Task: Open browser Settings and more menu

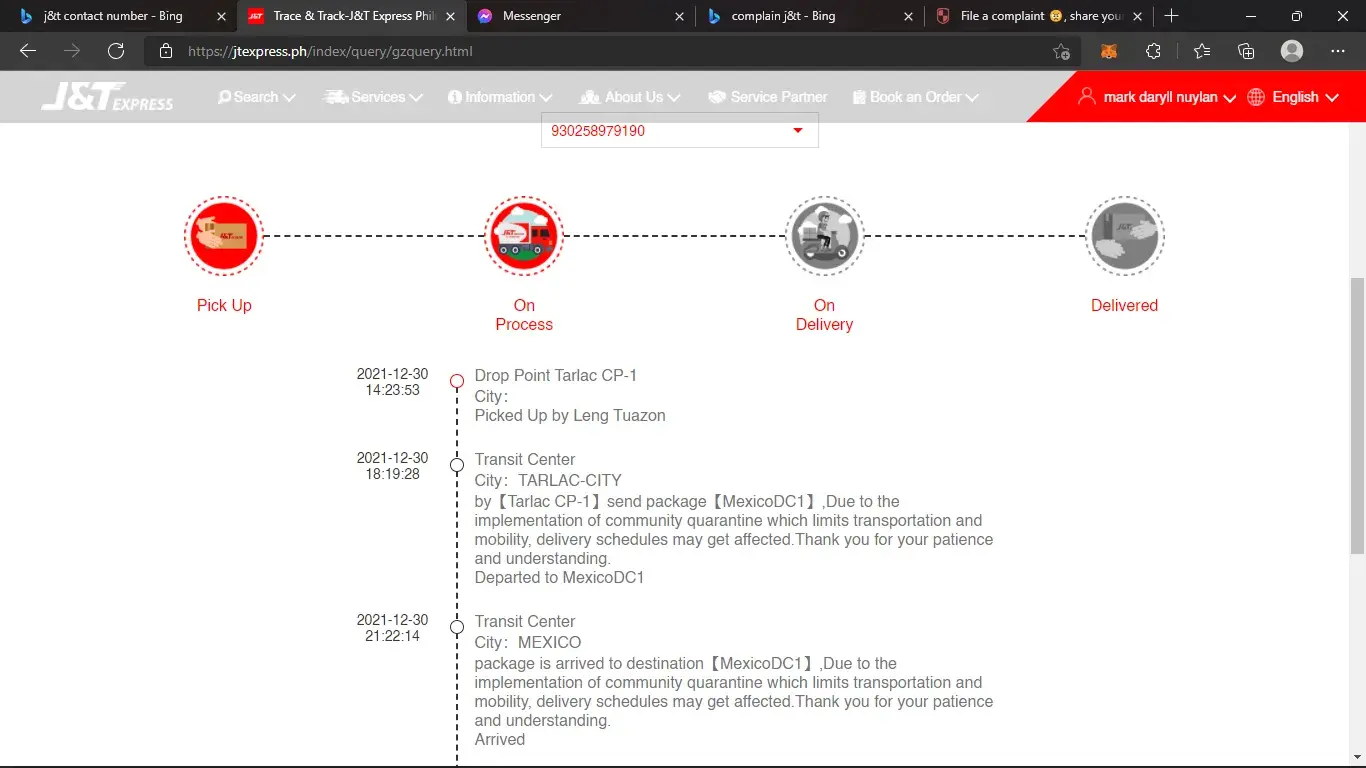Action: click(1338, 51)
